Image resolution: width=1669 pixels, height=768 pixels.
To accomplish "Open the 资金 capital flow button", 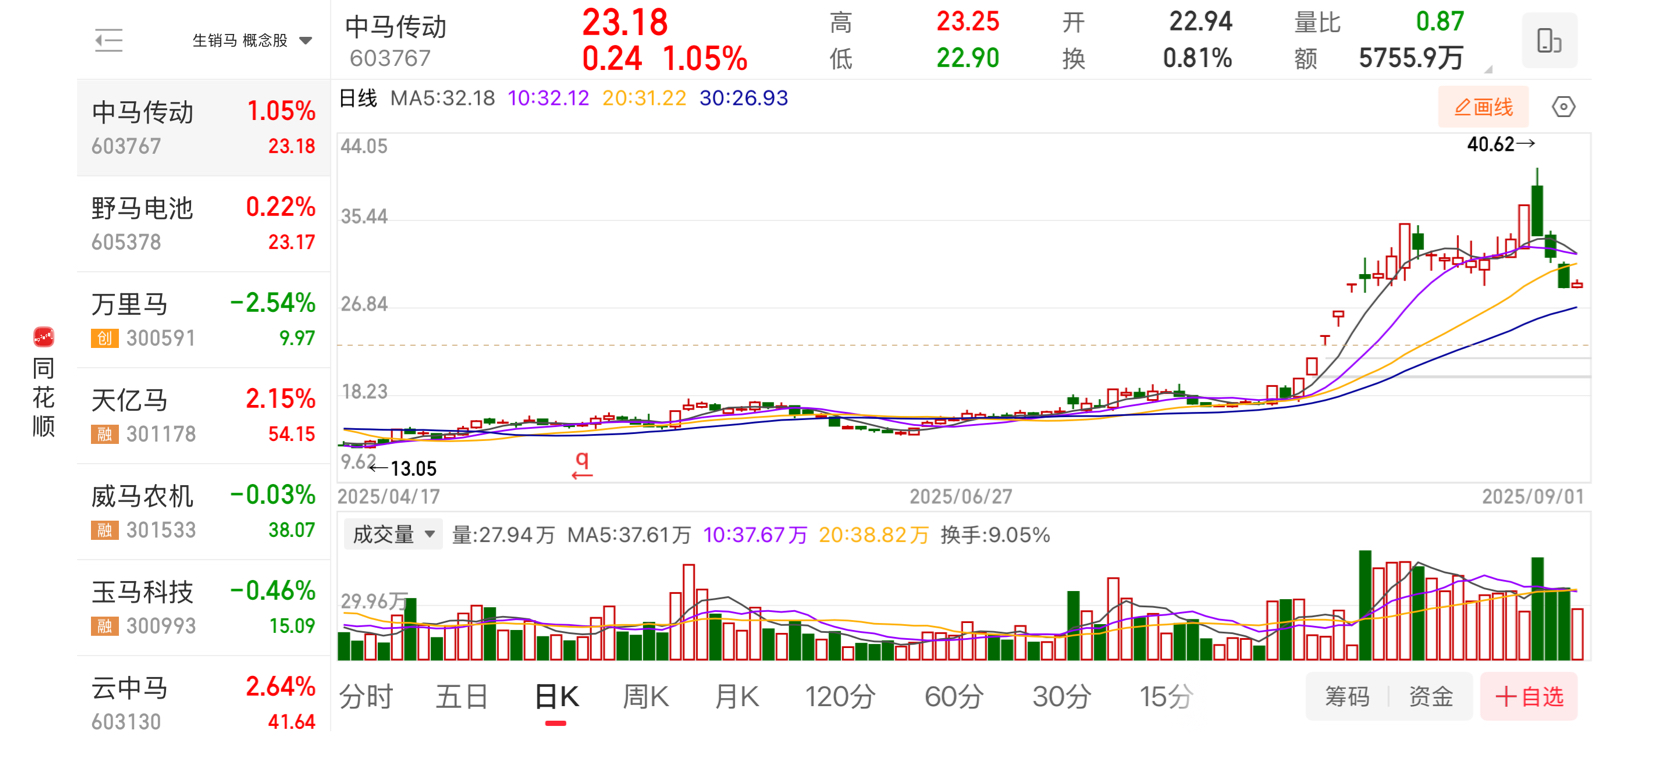I will click(x=1431, y=697).
